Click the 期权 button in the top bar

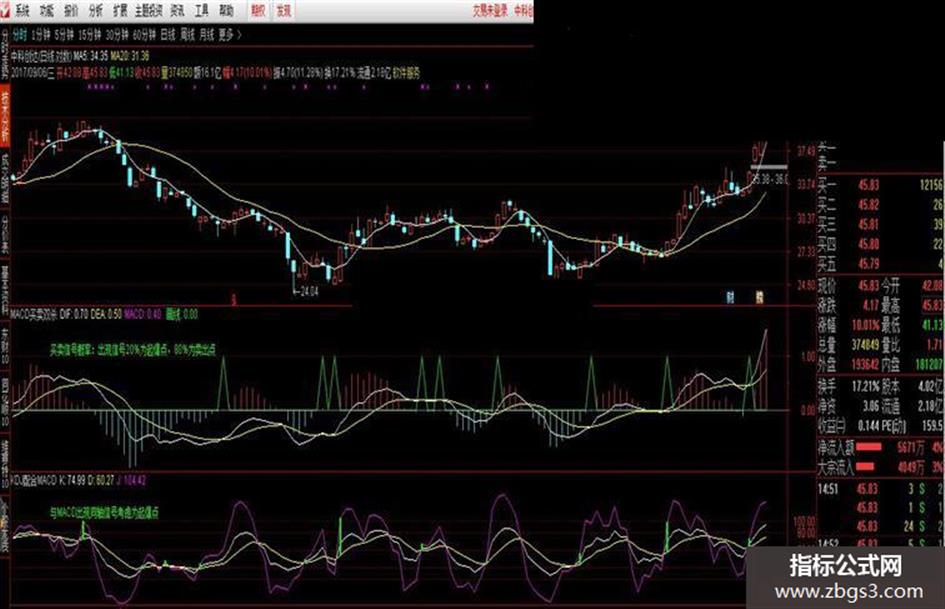[x=258, y=11]
